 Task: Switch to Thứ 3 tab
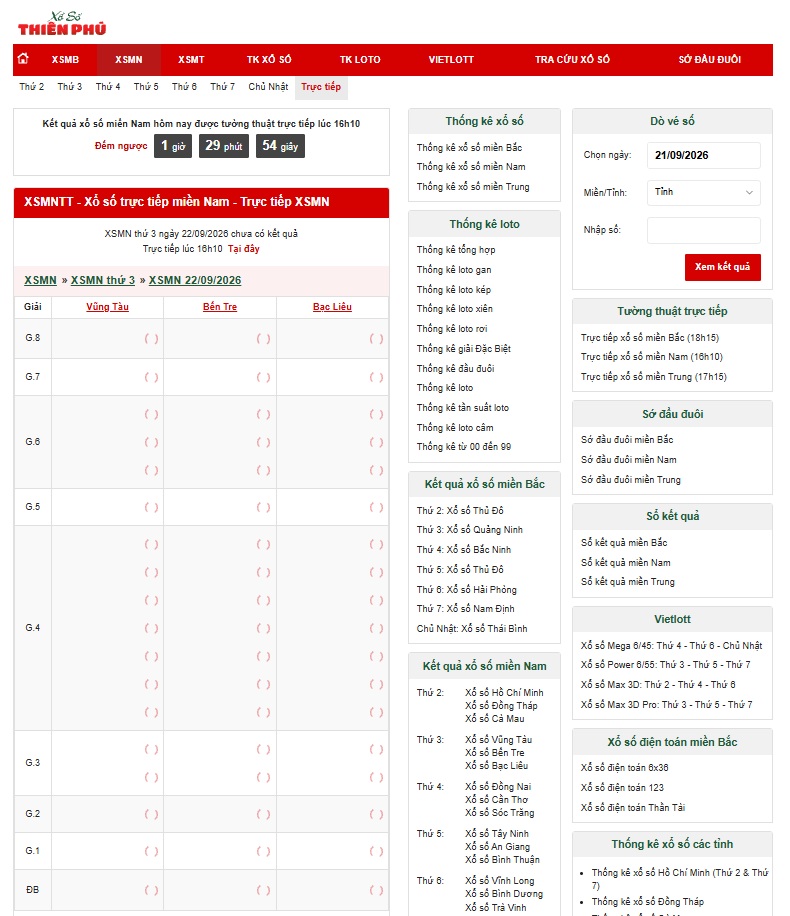(70, 86)
